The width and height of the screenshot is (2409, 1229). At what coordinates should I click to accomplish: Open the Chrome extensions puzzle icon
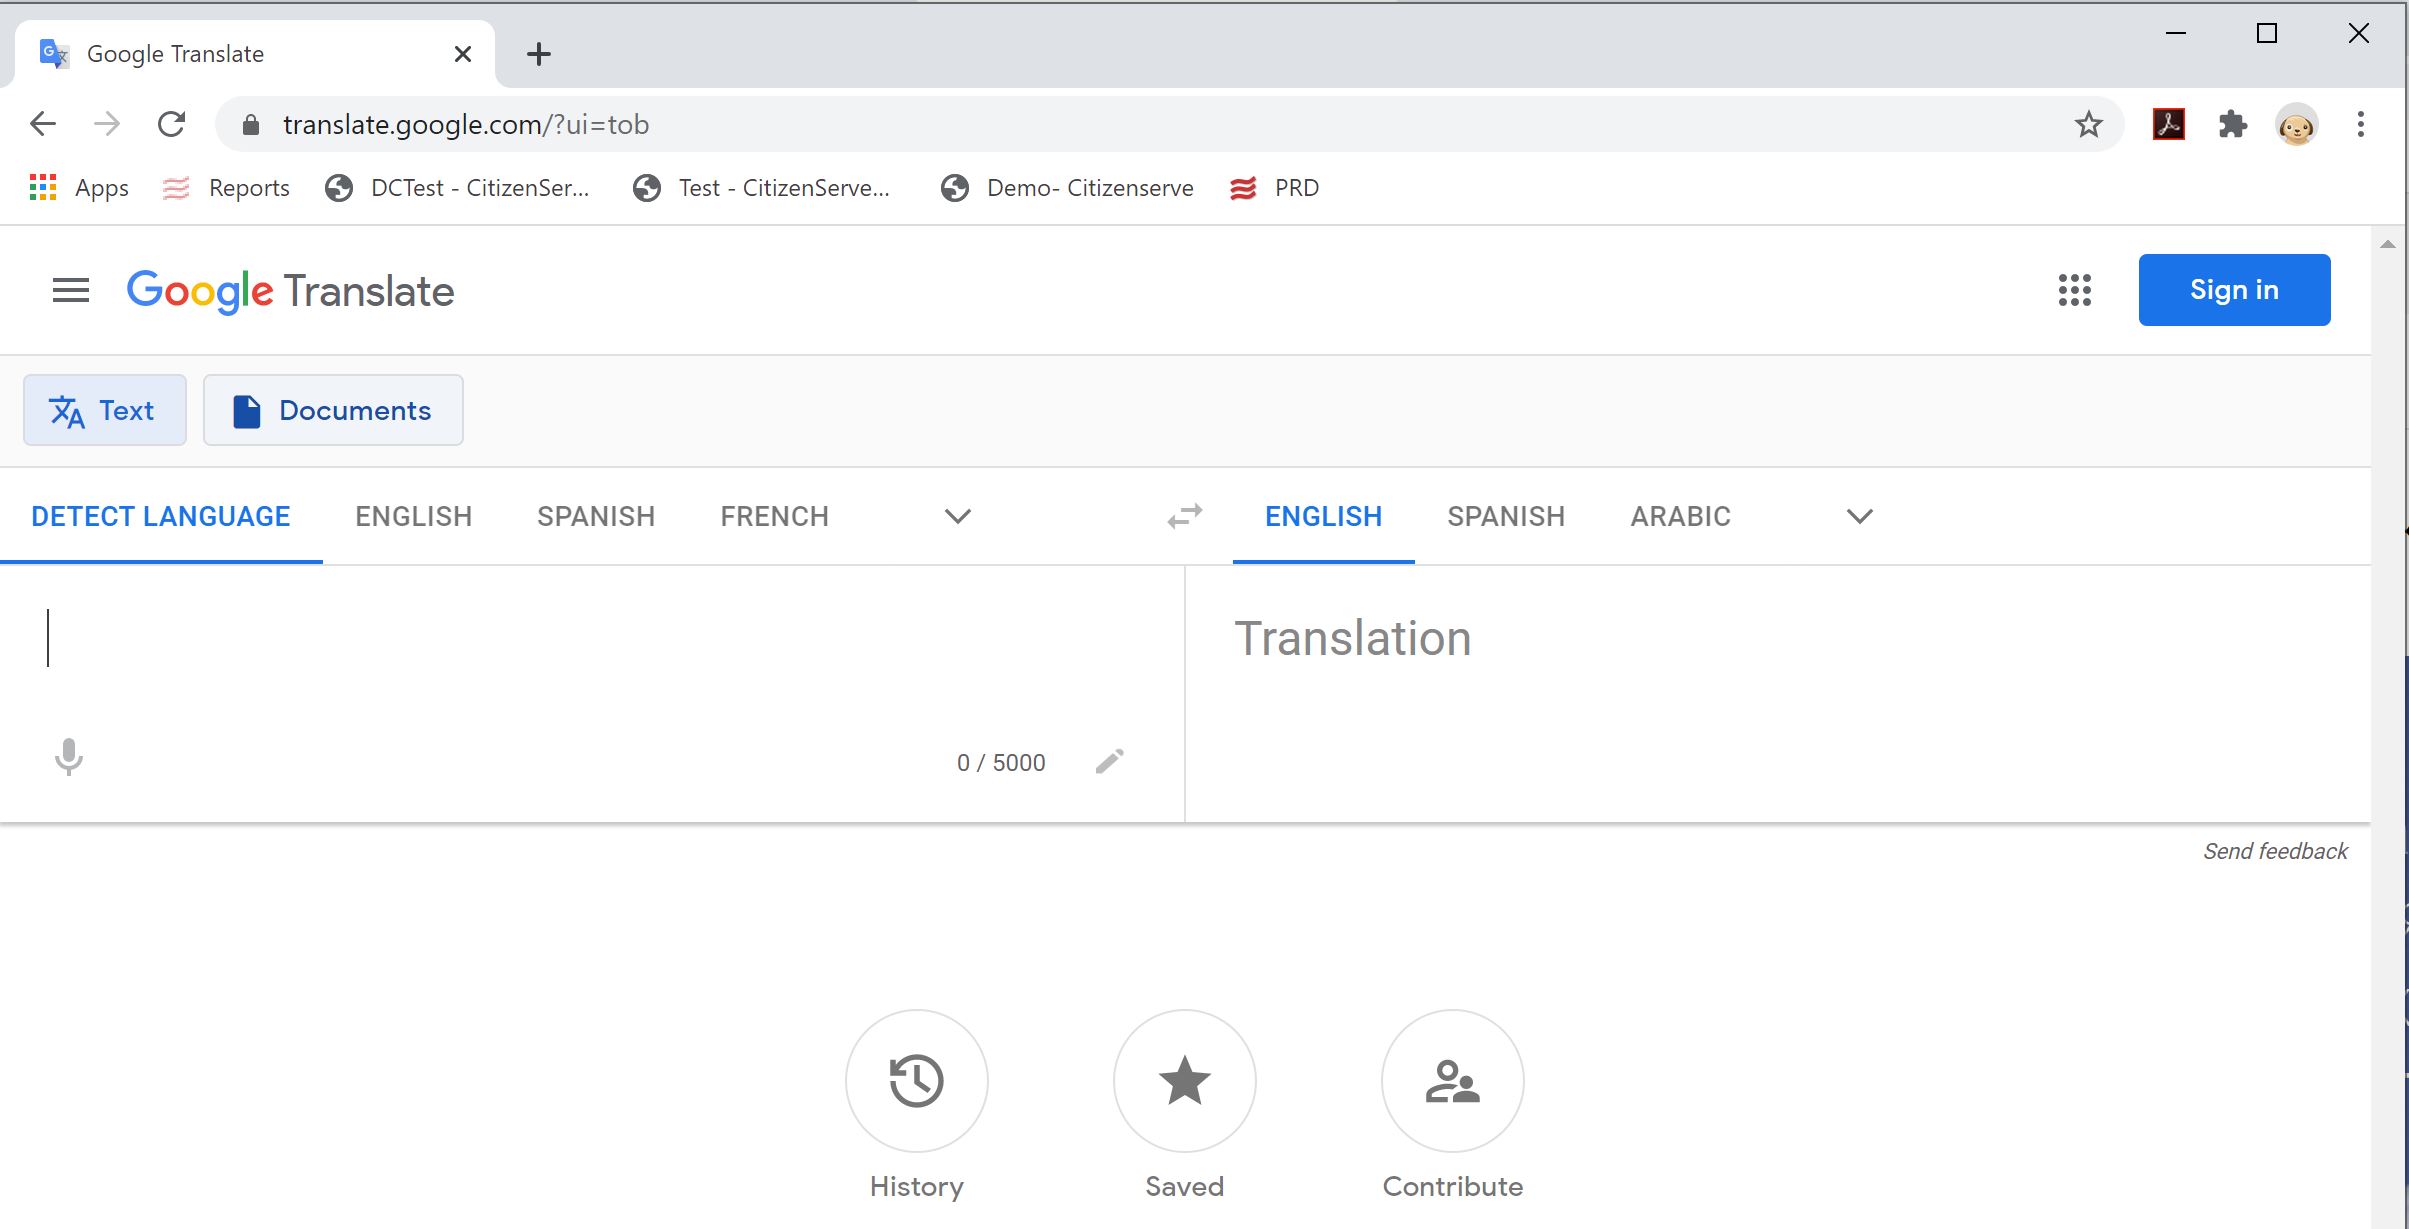(2232, 125)
